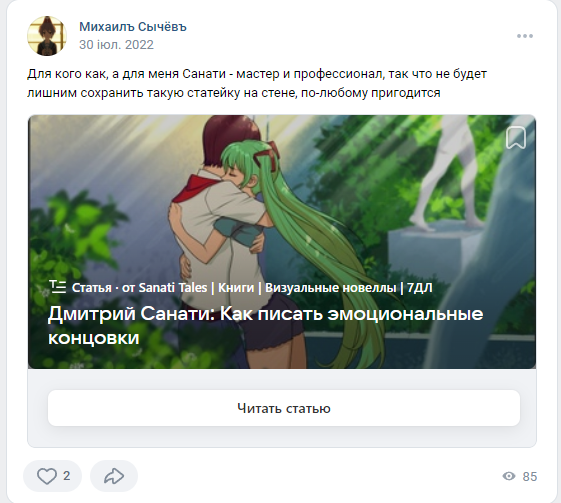Click the word концовки in the article title
Viewport: 561px width, 503px height.
(x=94, y=338)
